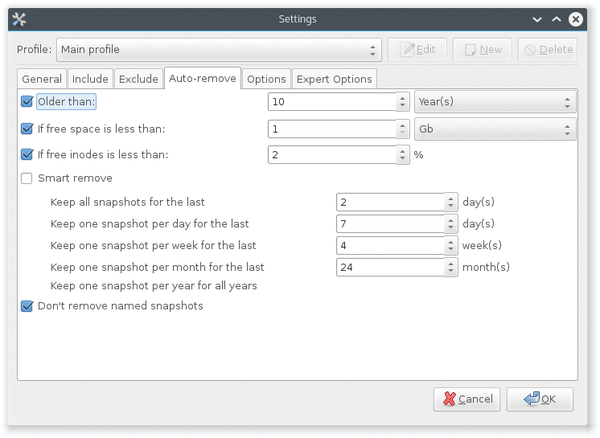
Task: Confirm settings with the OK button
Action: [x=540, y=399]
